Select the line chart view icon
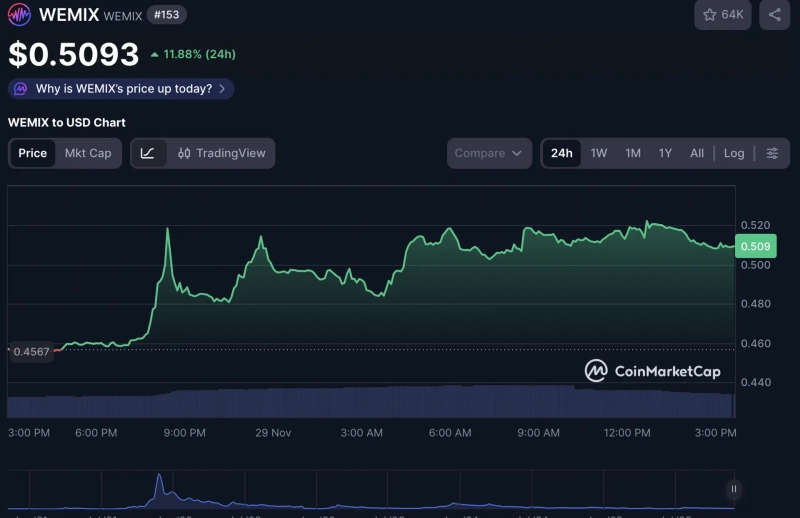The height and width of the screenshot is (518, 800). click(x=148, y=153)
